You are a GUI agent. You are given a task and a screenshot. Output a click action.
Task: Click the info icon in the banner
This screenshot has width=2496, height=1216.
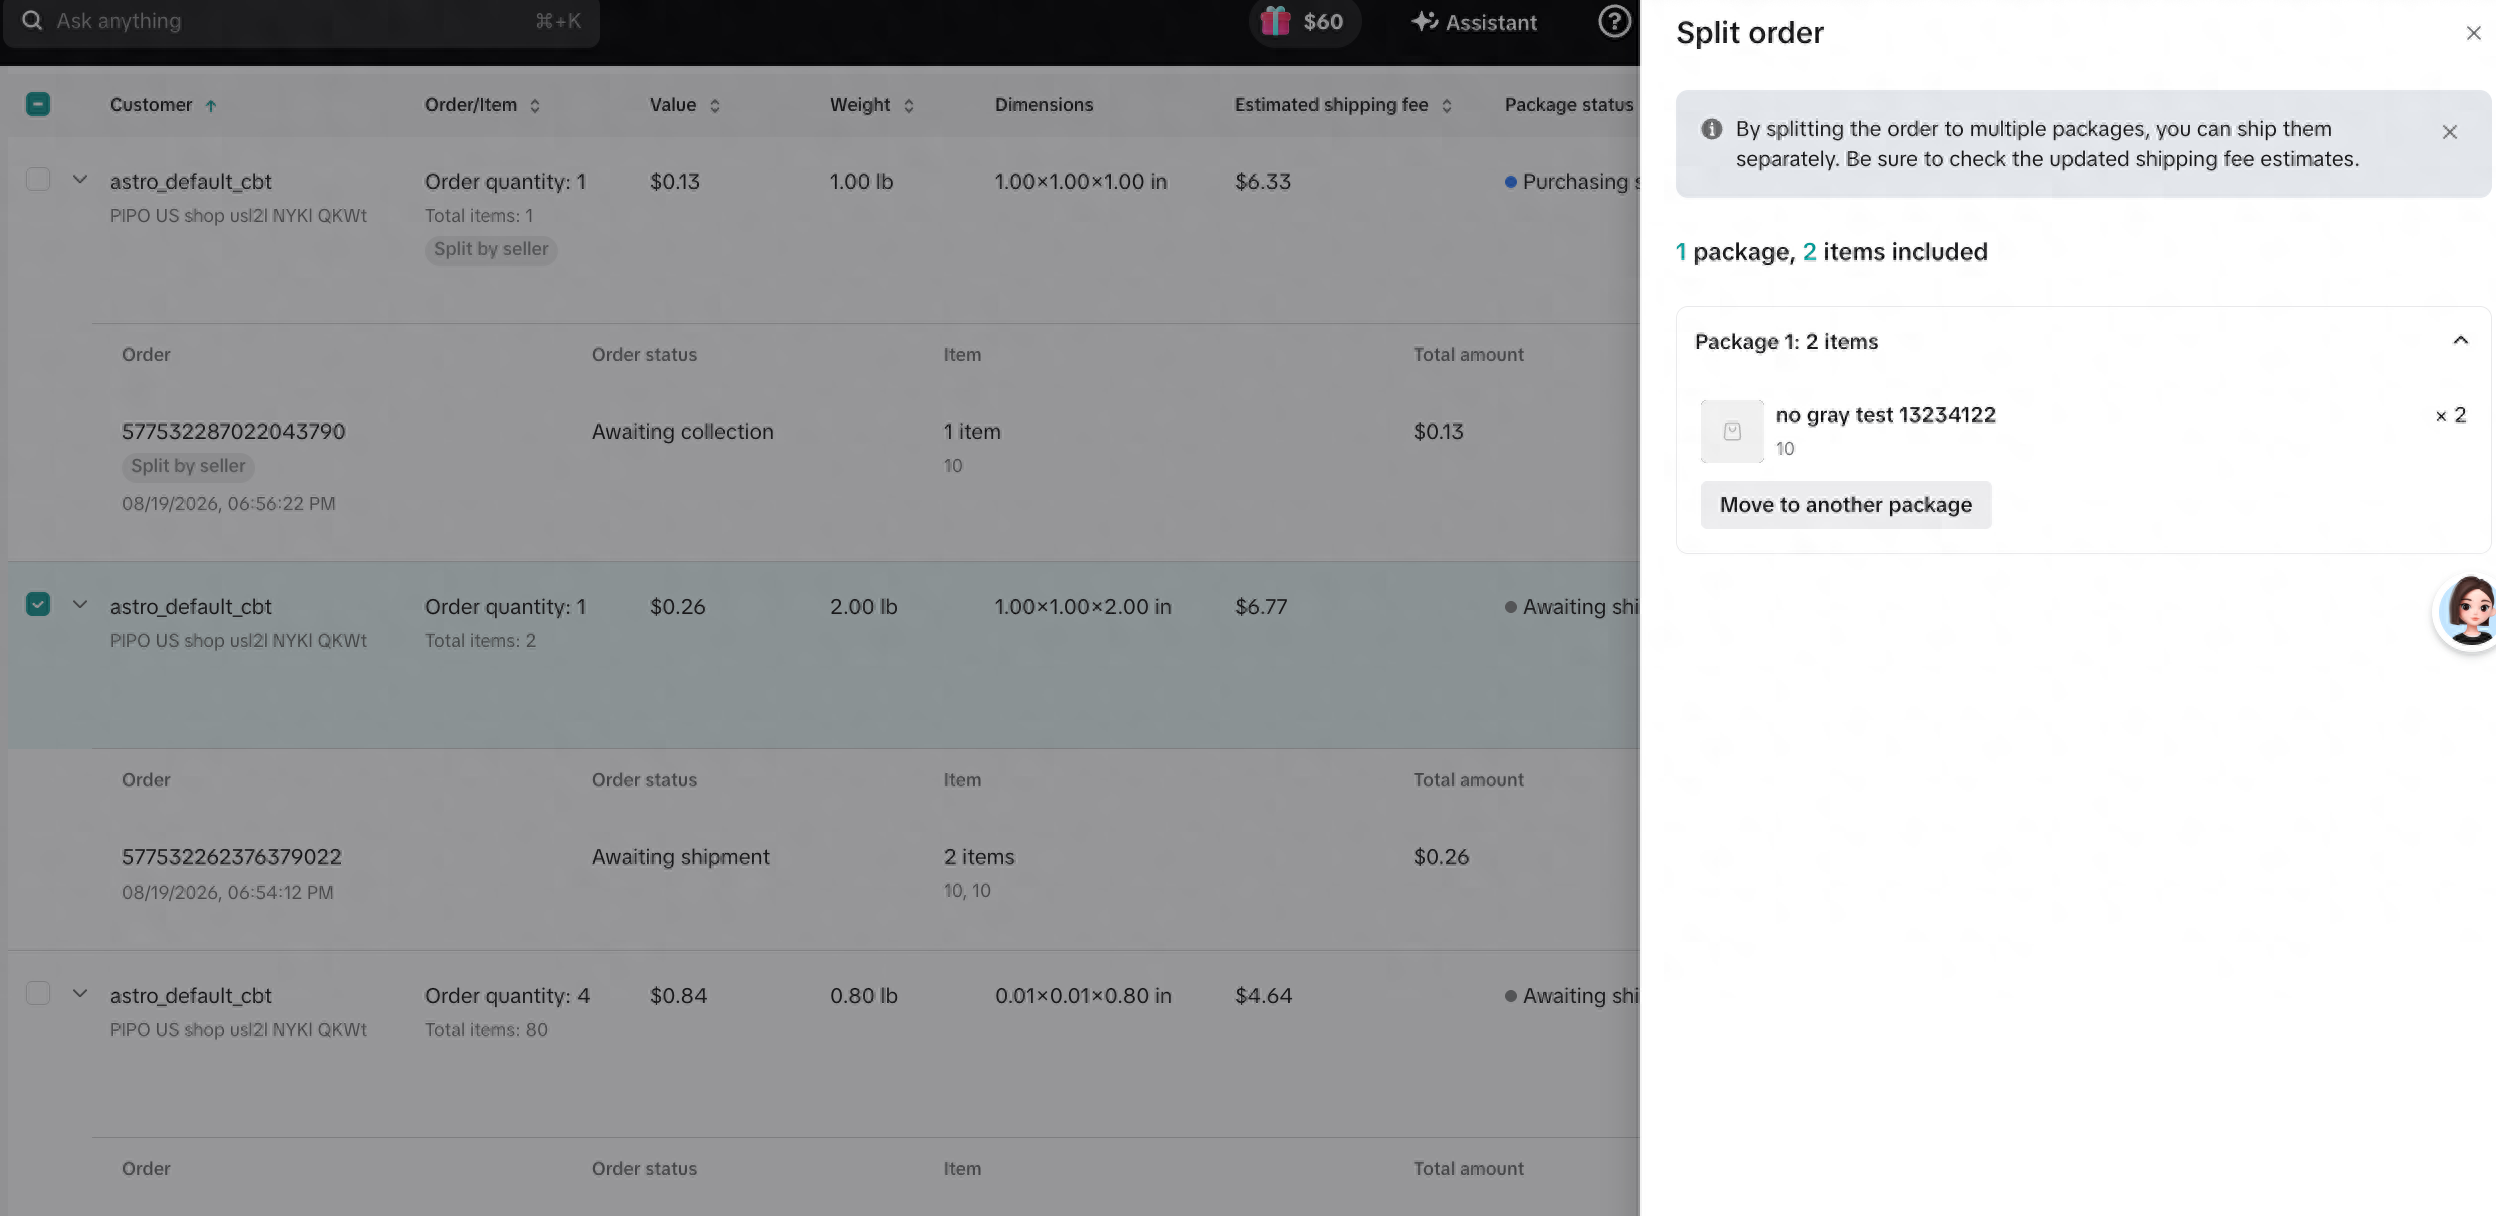click(1711, 129)
